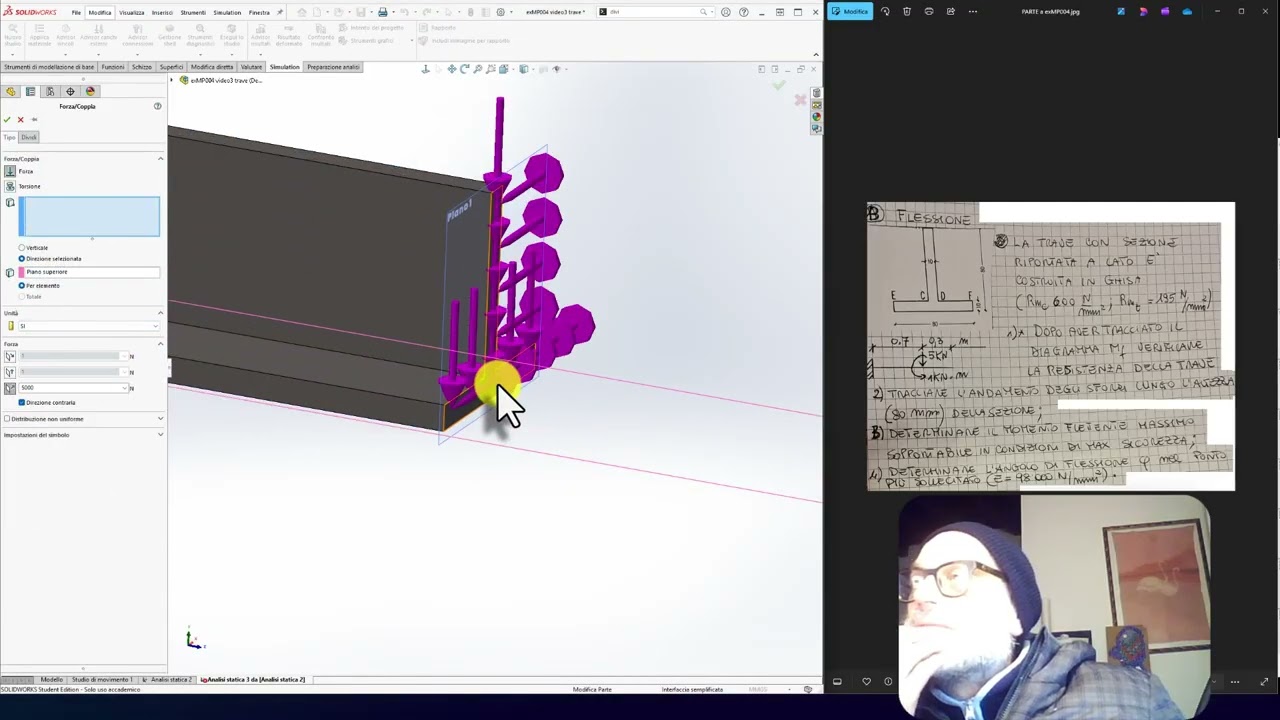Click the pushpin icon in Forza/Coppia panel

(x=34, y=119)
